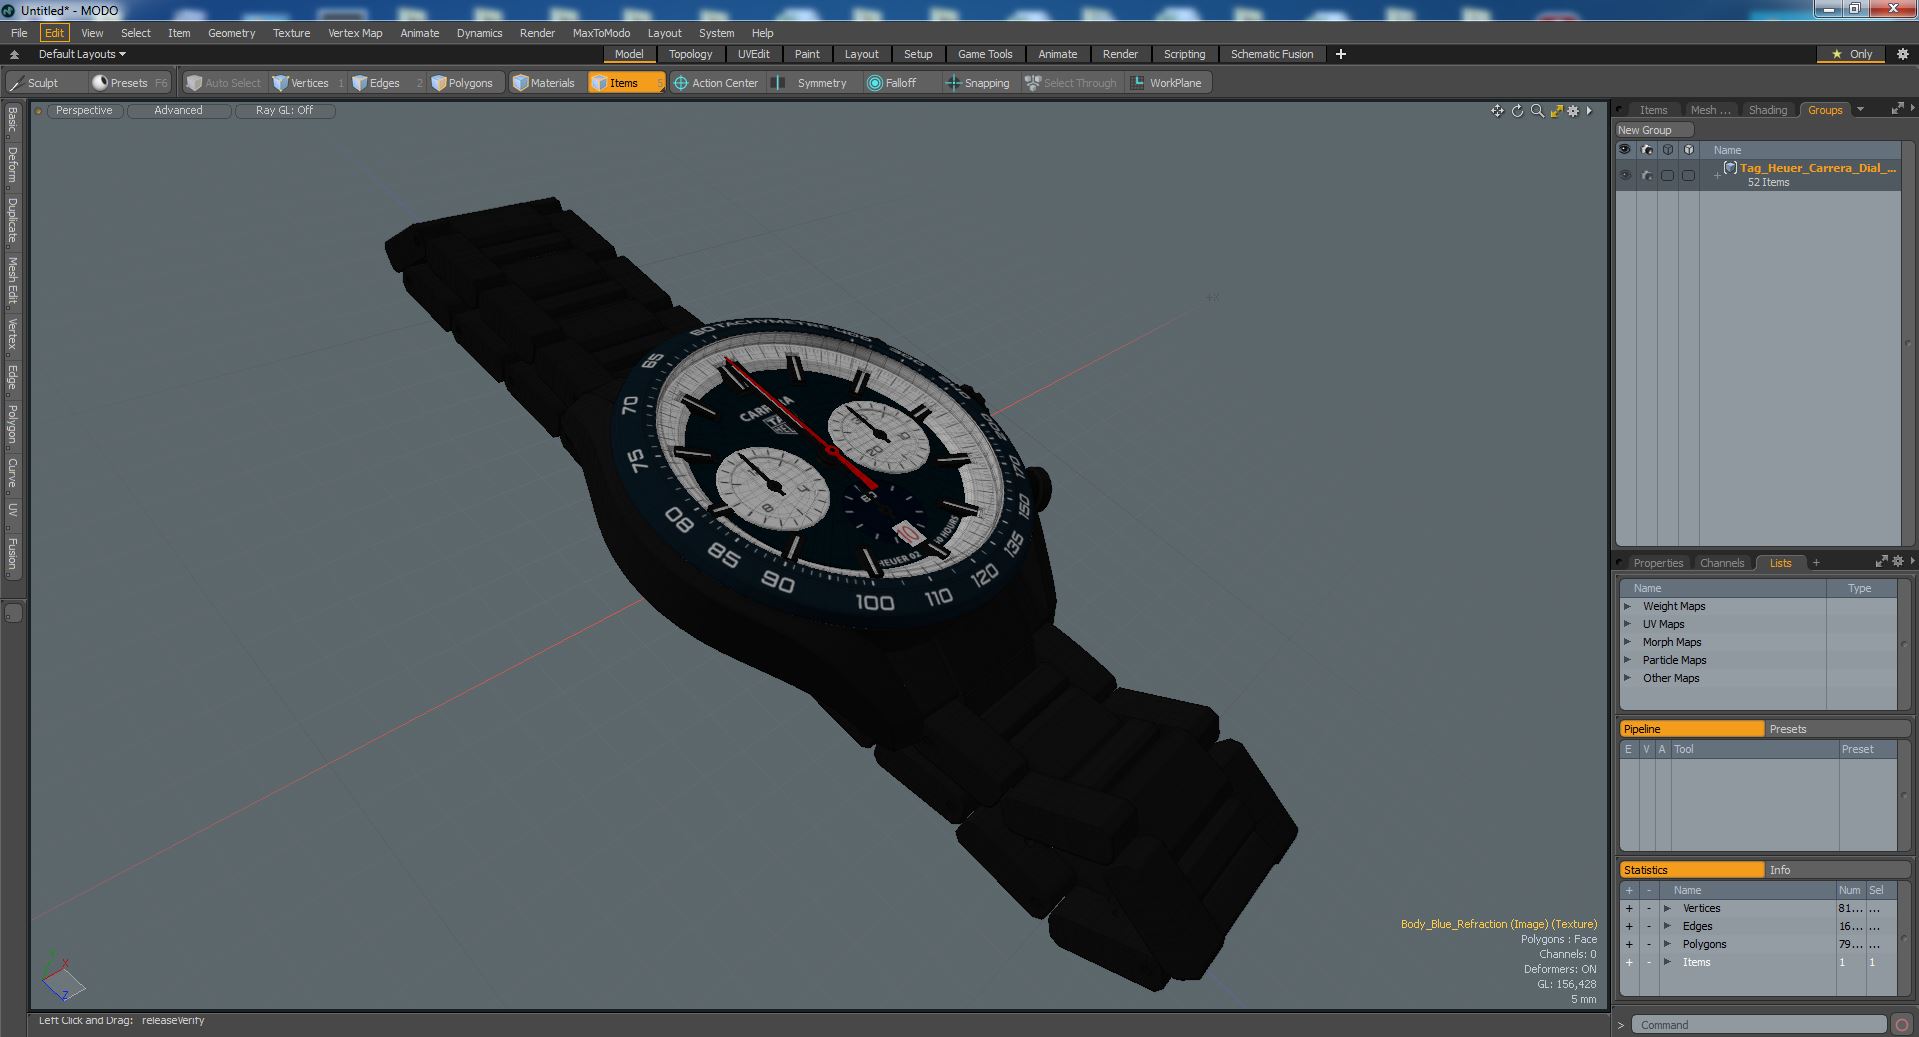This screenshot has width=1919, height=1037.
Task: Open the viewport settings gear
Action: click(x=1573, y=111)
